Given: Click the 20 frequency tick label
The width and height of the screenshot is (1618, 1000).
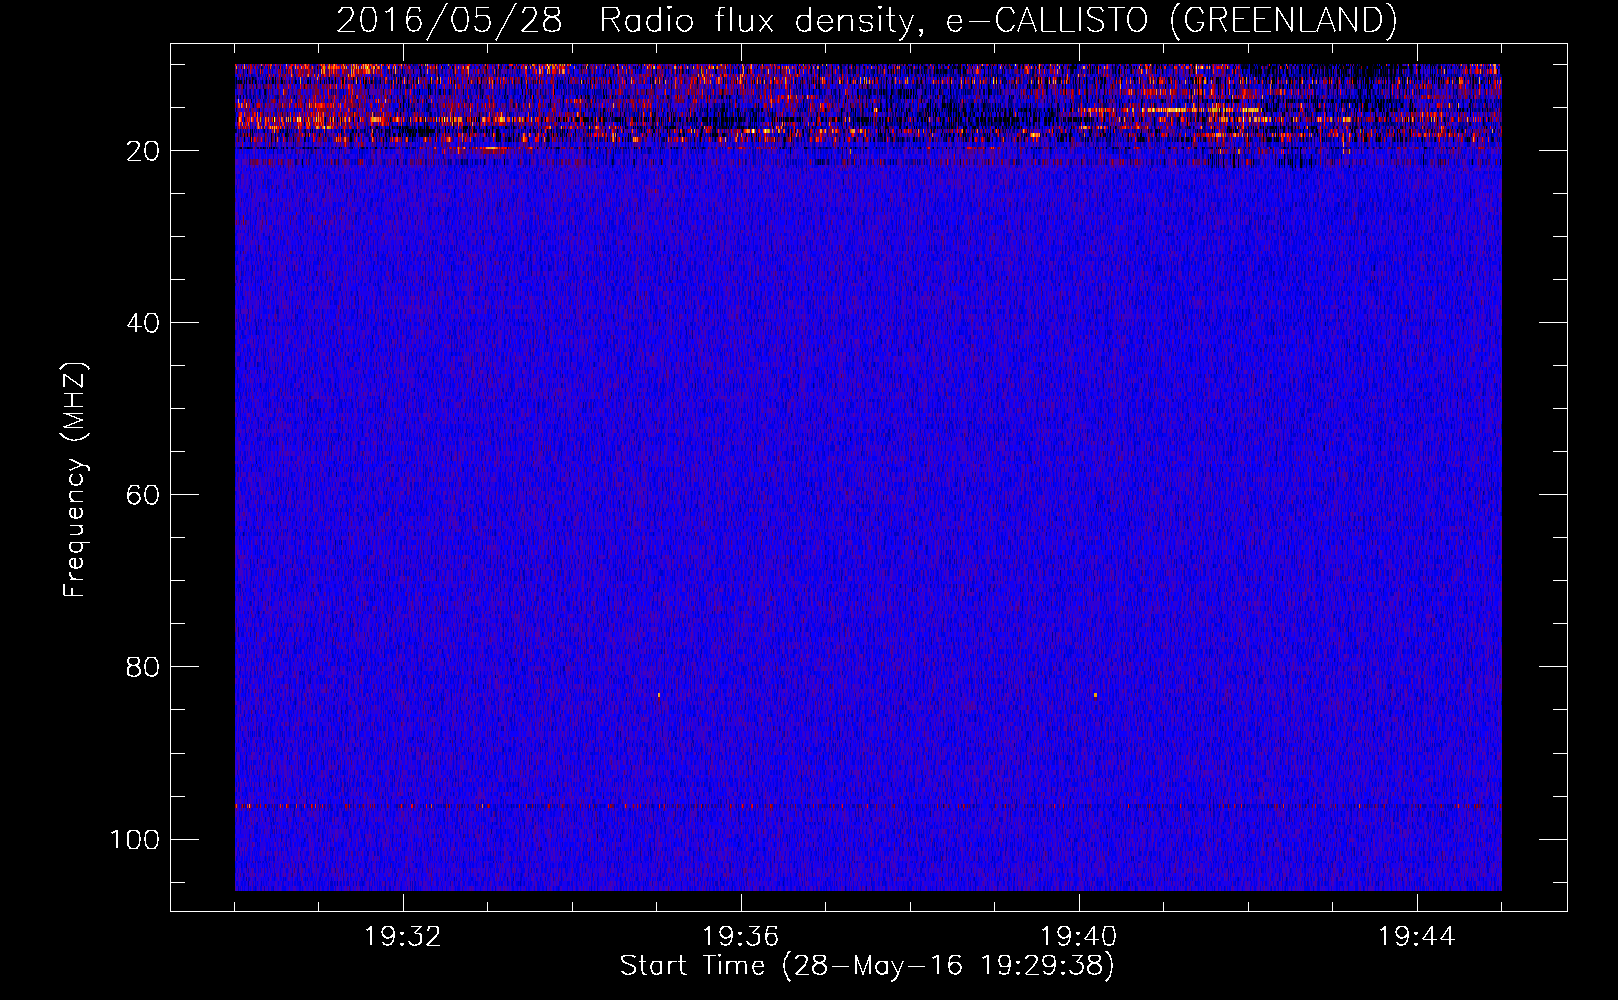Looking at the screenshot, I should (x=144, y=151).
